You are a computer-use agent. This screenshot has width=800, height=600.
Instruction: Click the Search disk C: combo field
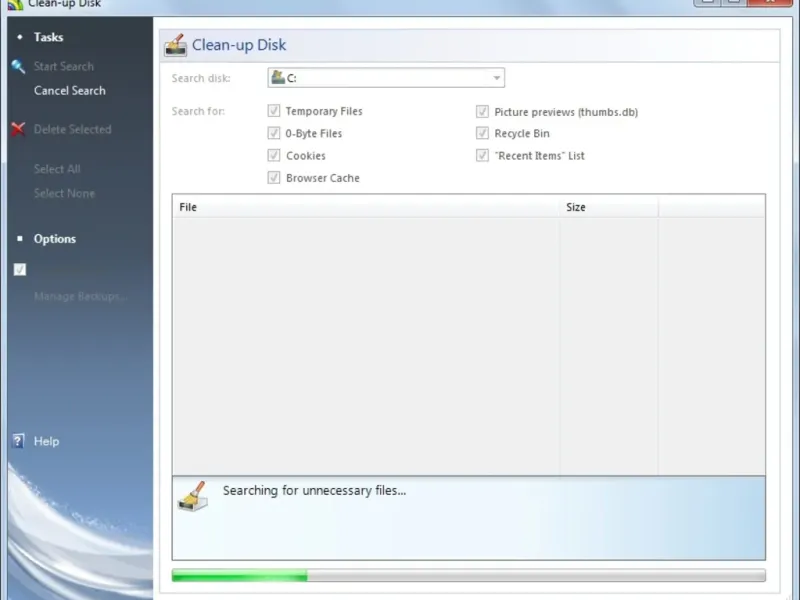386,78
